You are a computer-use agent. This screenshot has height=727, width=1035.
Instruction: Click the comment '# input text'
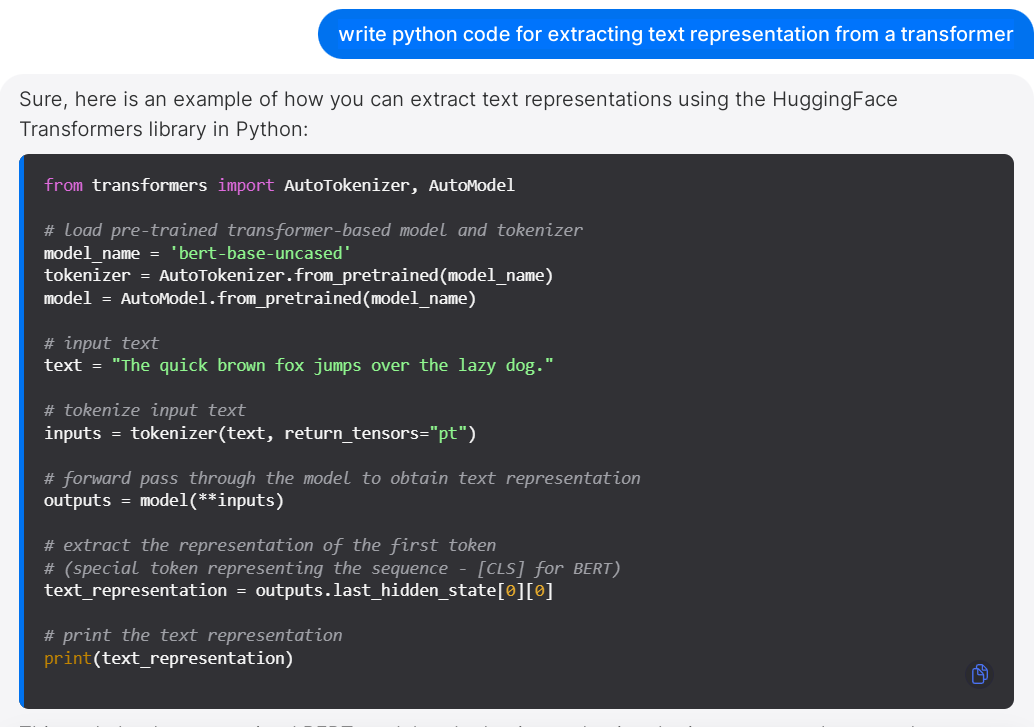(101, 343)
